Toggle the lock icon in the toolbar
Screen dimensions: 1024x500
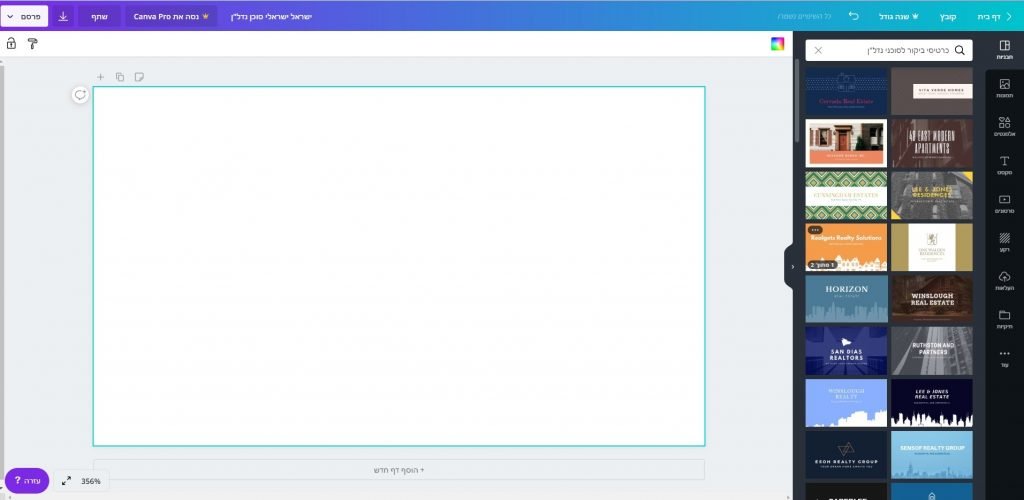[x=11, y=44]
